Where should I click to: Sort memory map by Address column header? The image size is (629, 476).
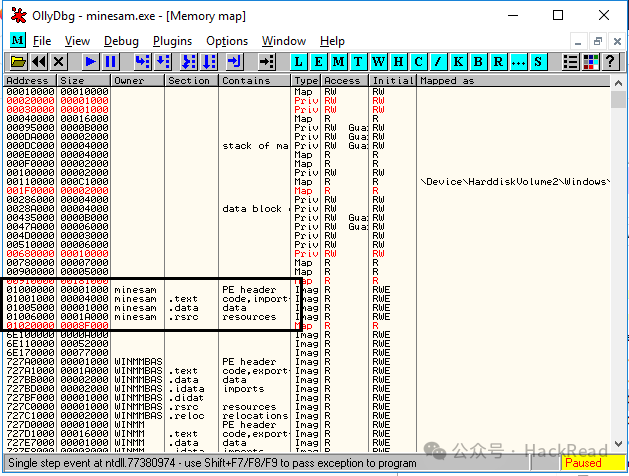[30, 81]
